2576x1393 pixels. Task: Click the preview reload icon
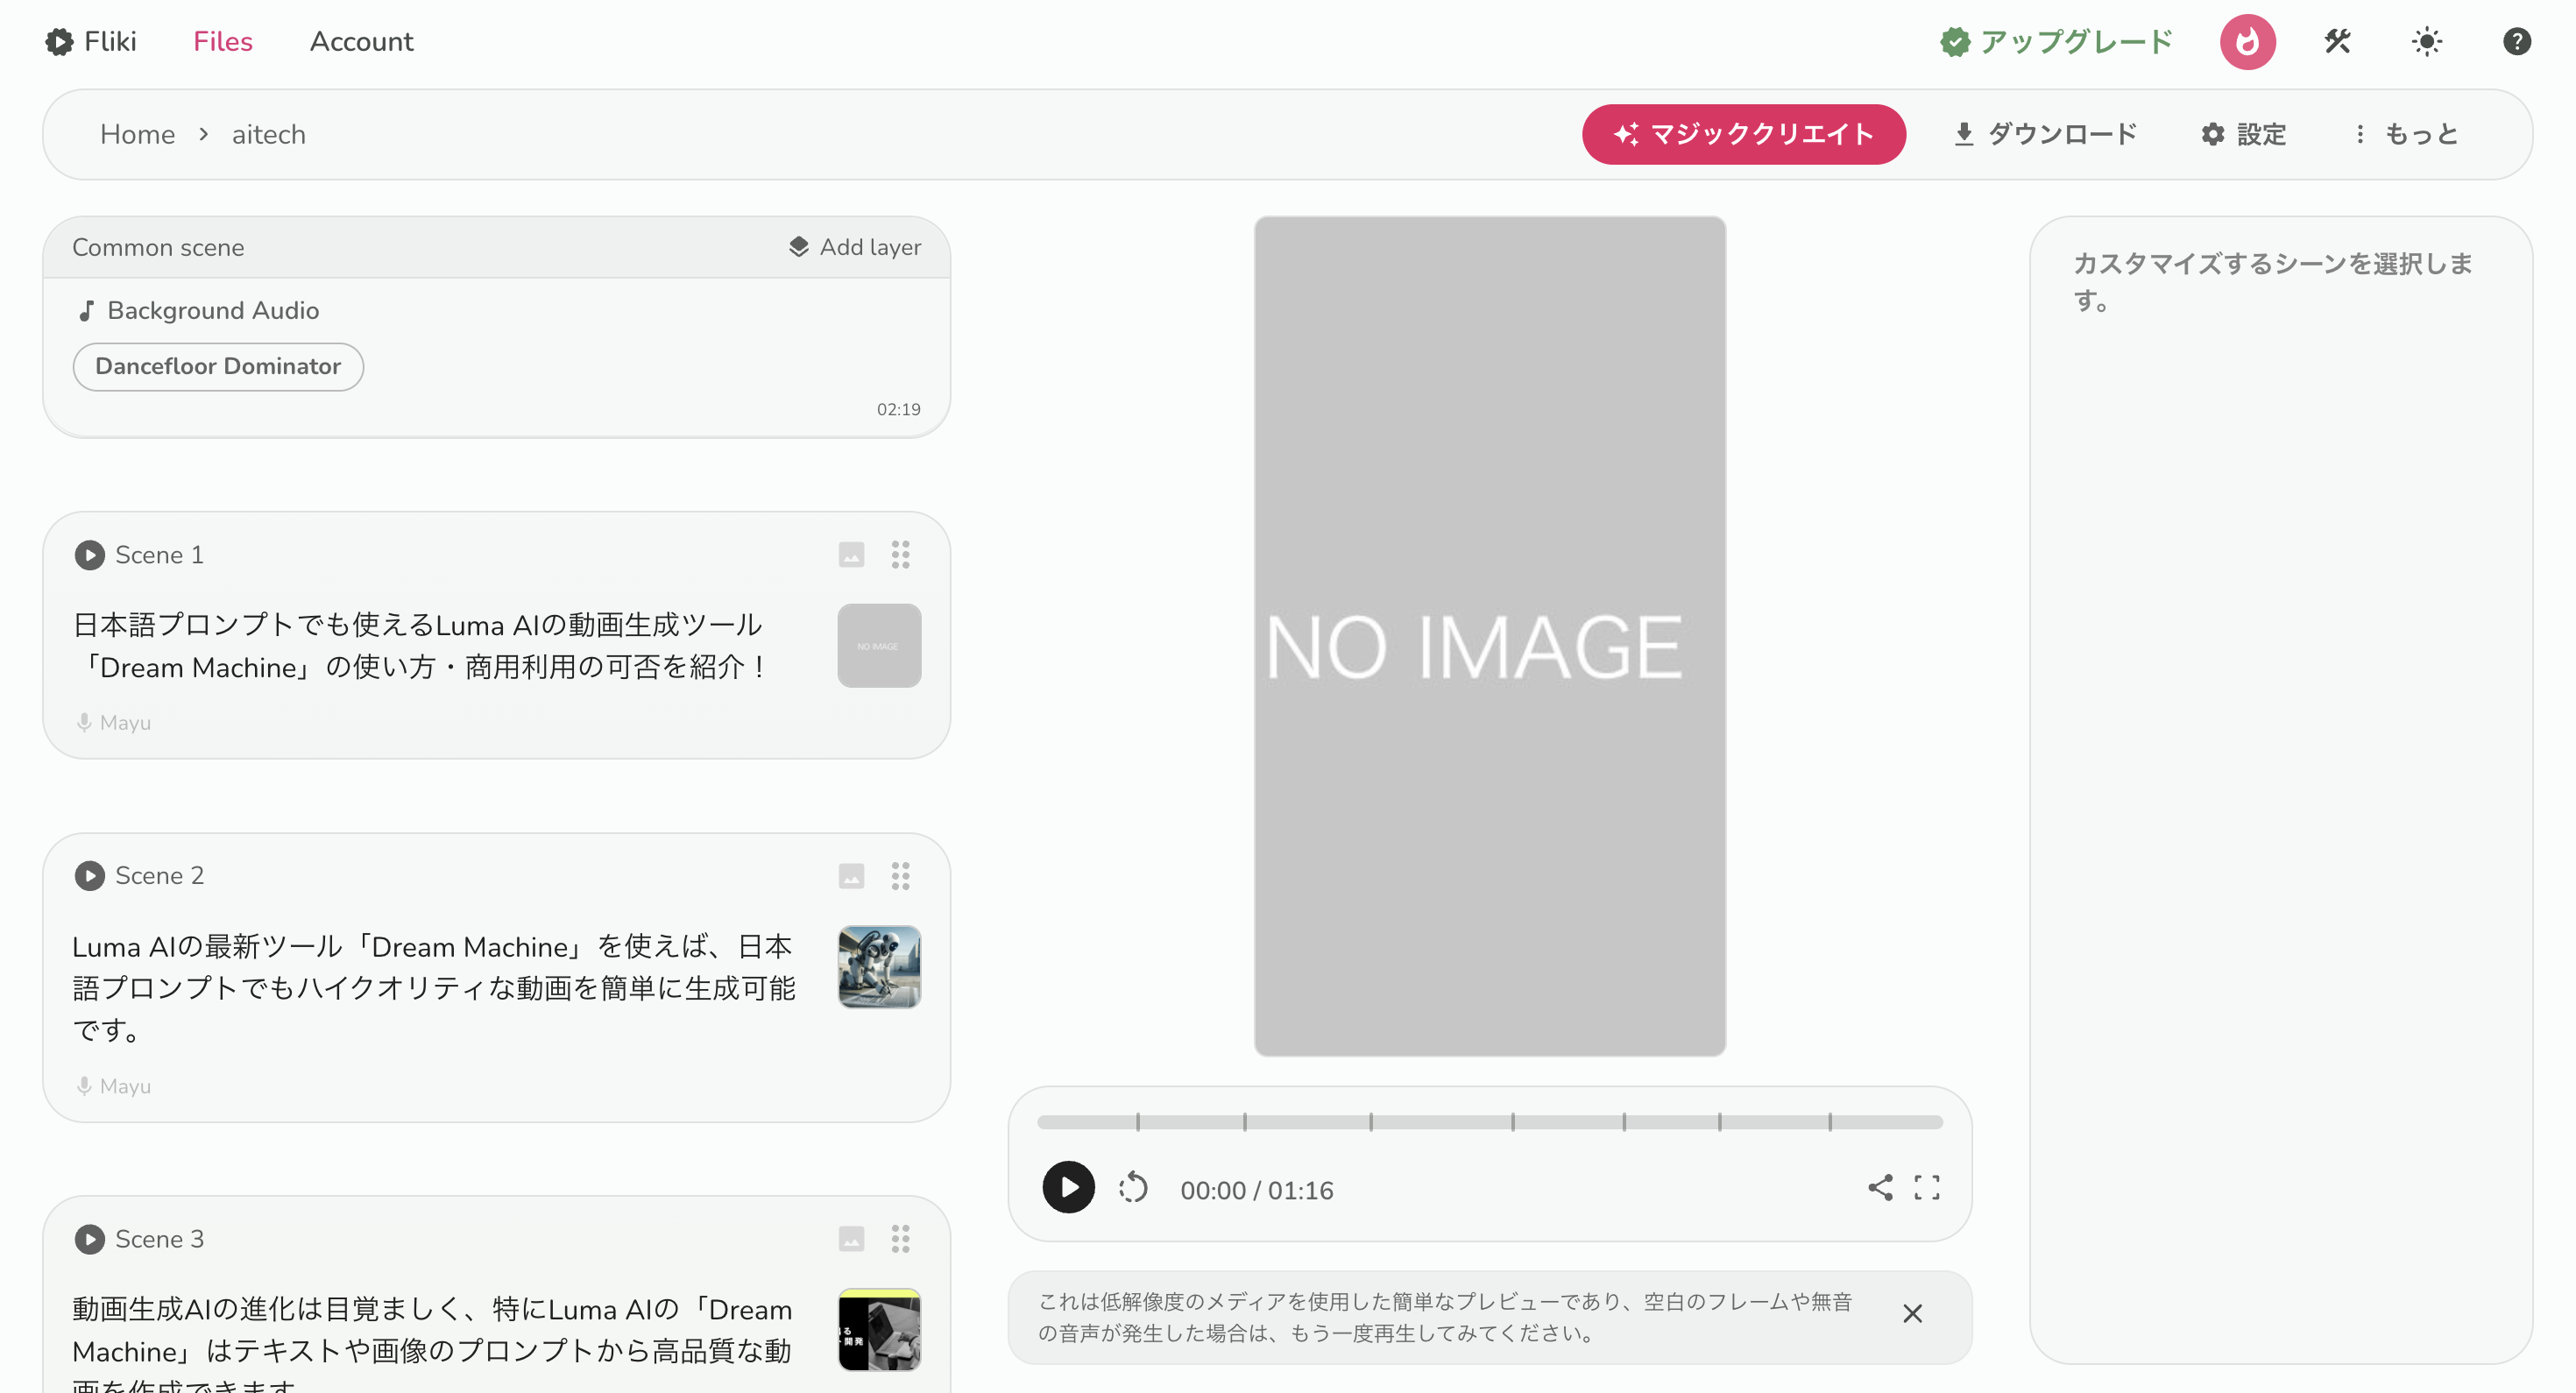coord(1133,1187)
